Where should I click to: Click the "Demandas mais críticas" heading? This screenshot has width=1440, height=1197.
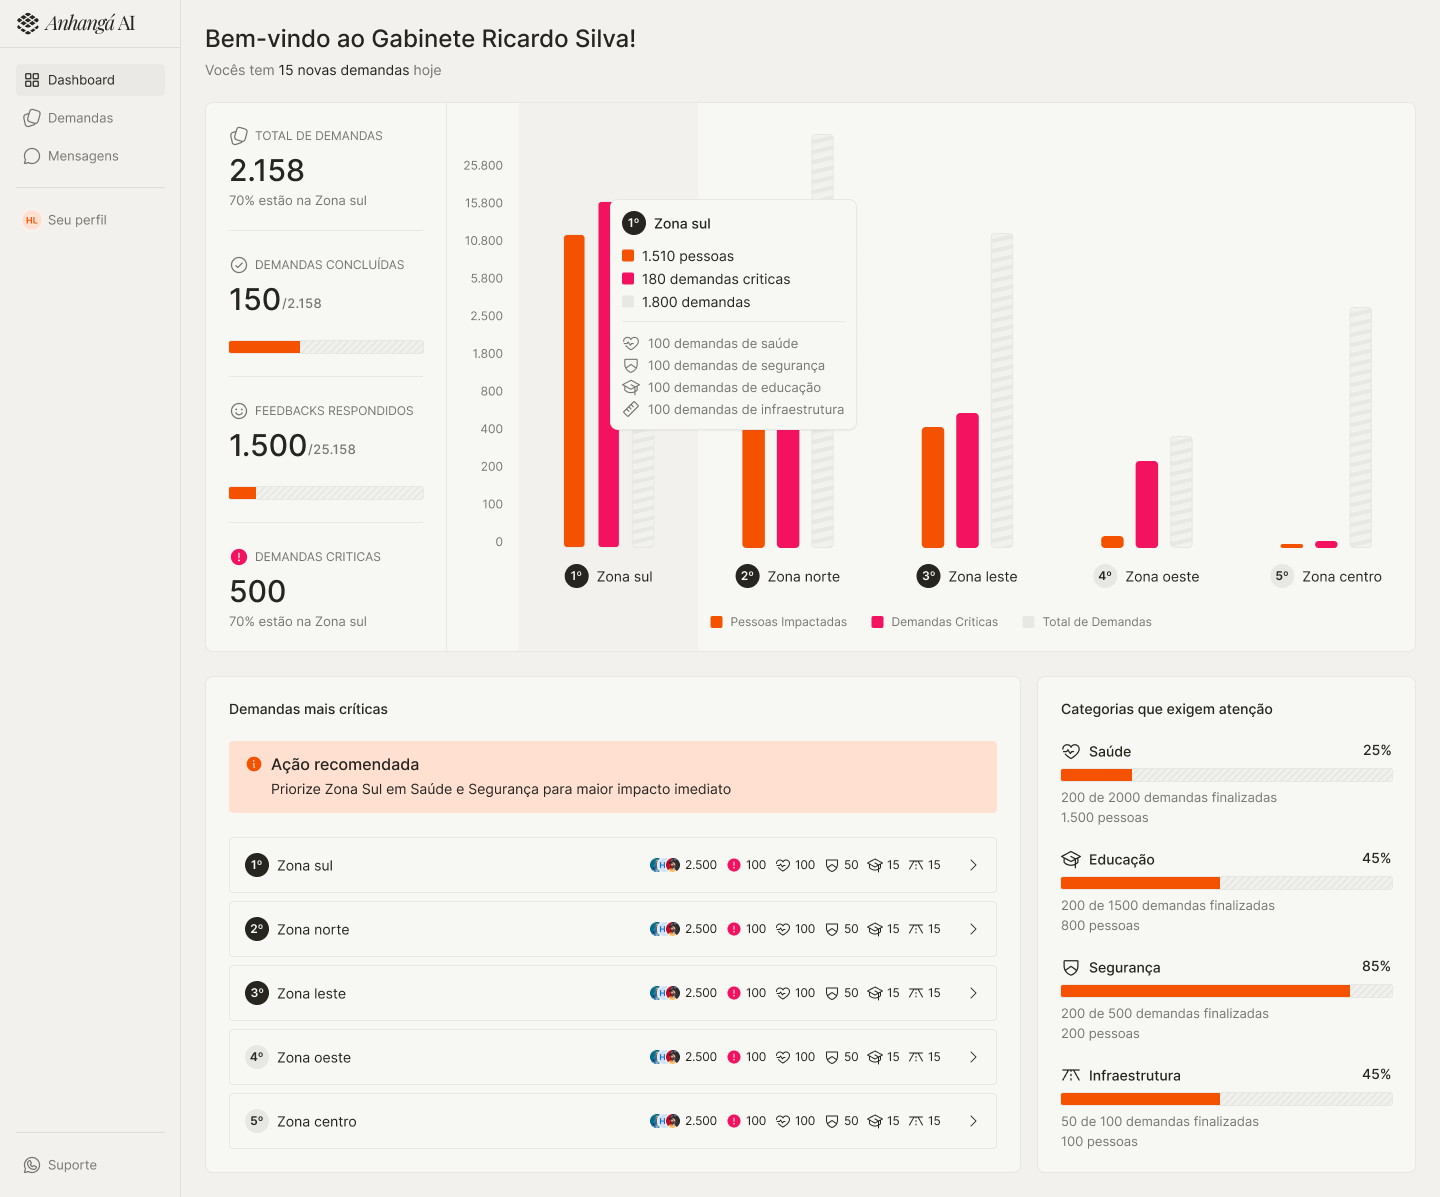308,709
